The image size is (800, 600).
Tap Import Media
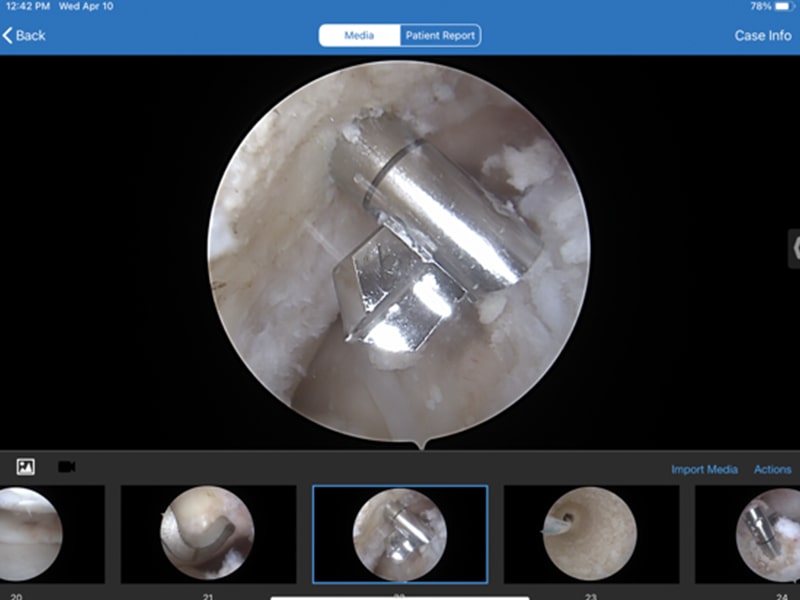pyautogui.click(x=704, y=469)
